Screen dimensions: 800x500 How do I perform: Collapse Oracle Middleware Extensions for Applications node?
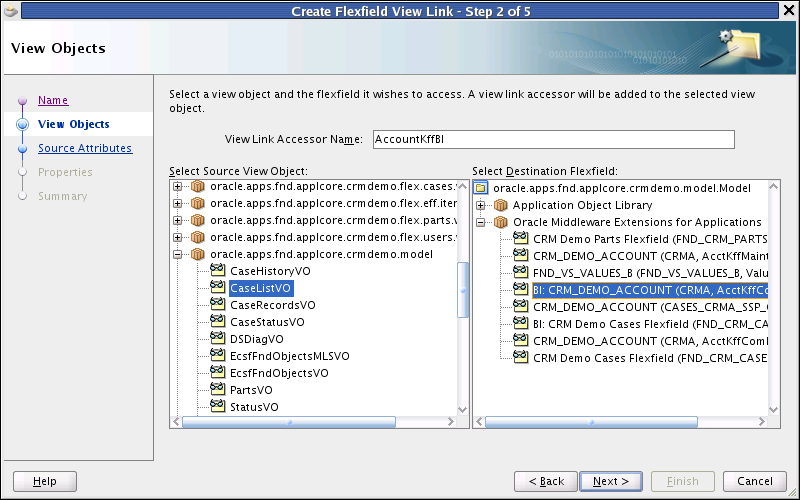(x=480, y=222)
